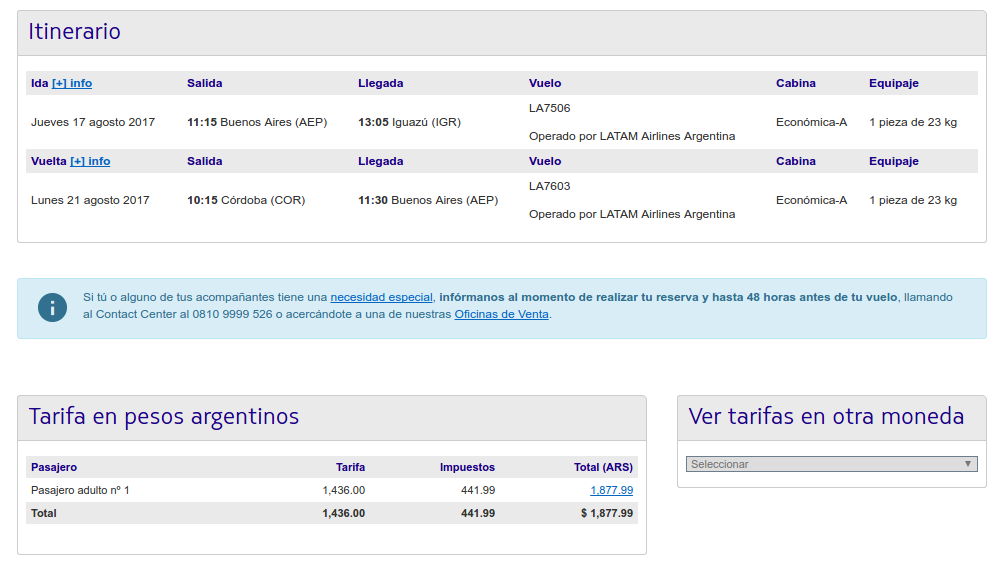Viewport: 995px width, 567px height.
Task: Click the grand total $ 1,877.99
Action: [x=607, y=514]
